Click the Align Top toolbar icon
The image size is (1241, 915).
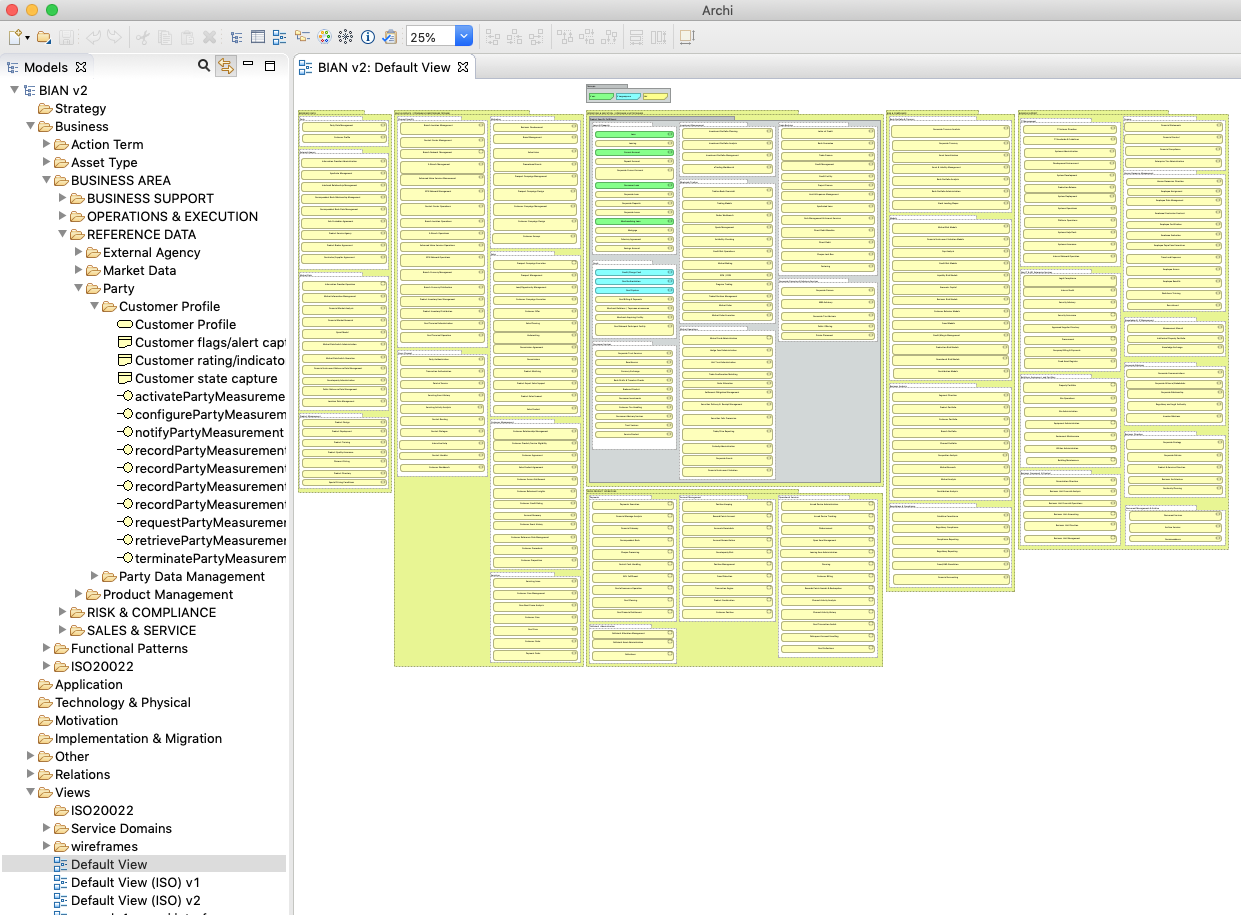tap(565, 37)
